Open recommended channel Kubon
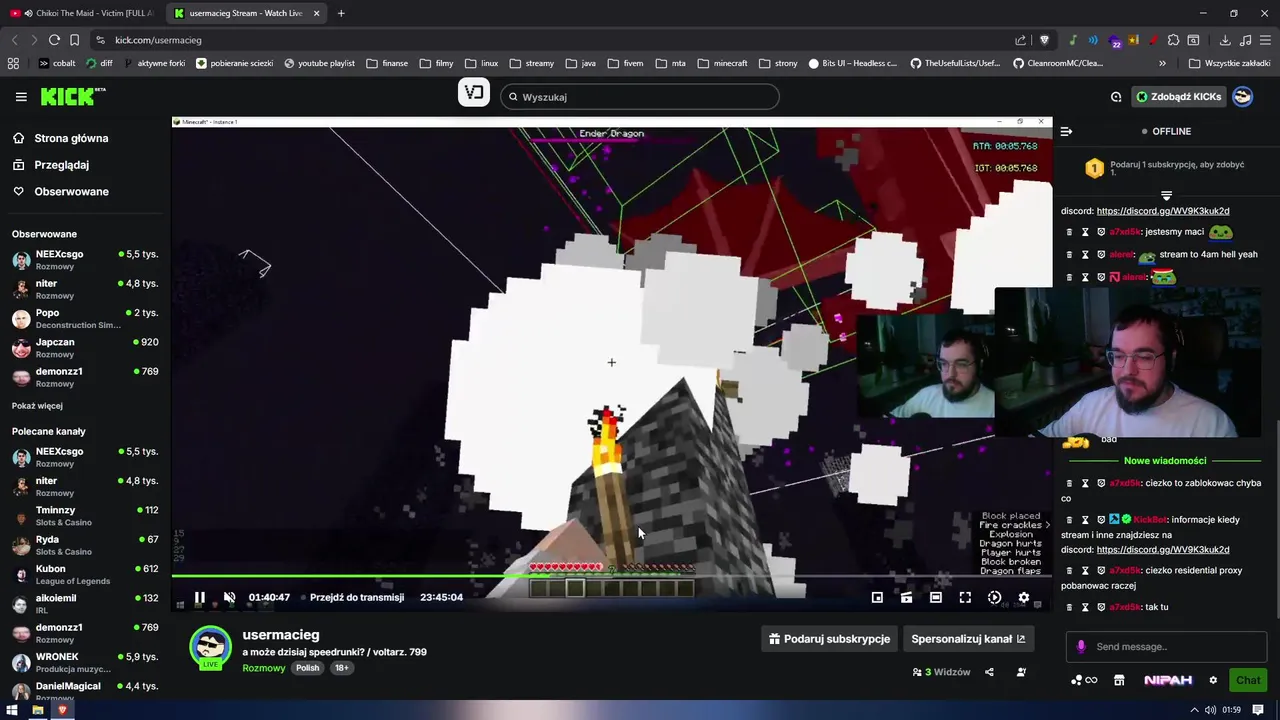The image size is (1280, 720). [x=85, y=574]
